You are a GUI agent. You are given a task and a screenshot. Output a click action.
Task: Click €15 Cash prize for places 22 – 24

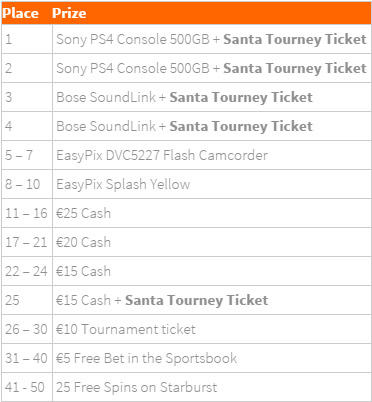(x=83, y=271)
